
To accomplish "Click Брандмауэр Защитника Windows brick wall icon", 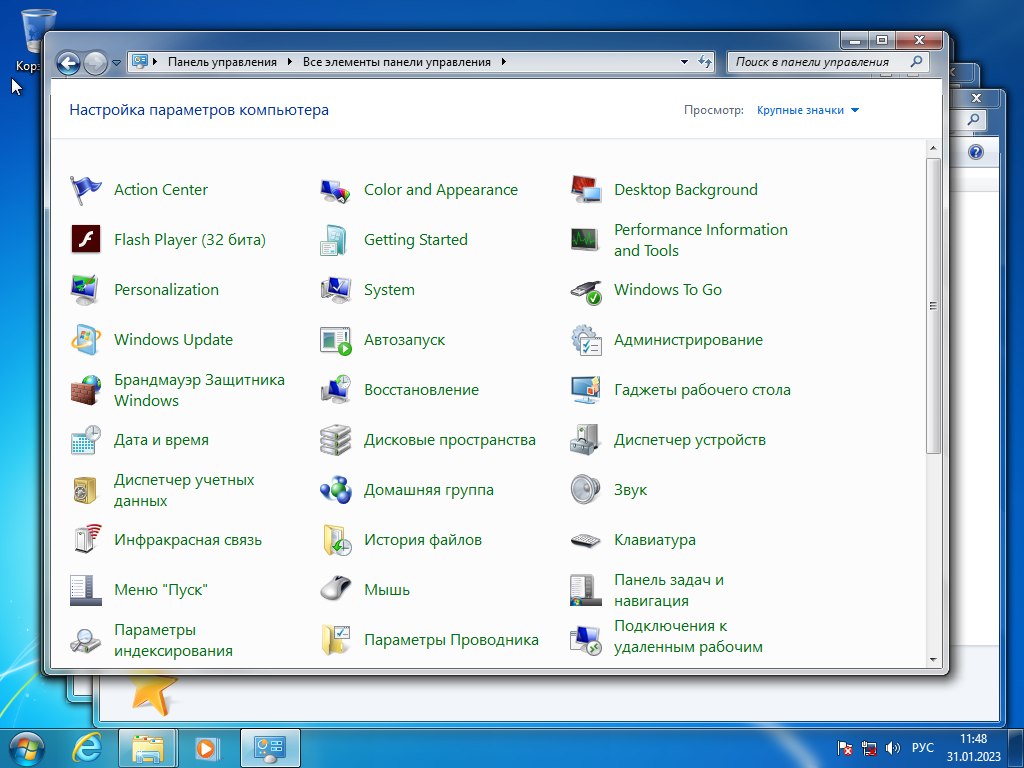I will [x=86, y=390].
